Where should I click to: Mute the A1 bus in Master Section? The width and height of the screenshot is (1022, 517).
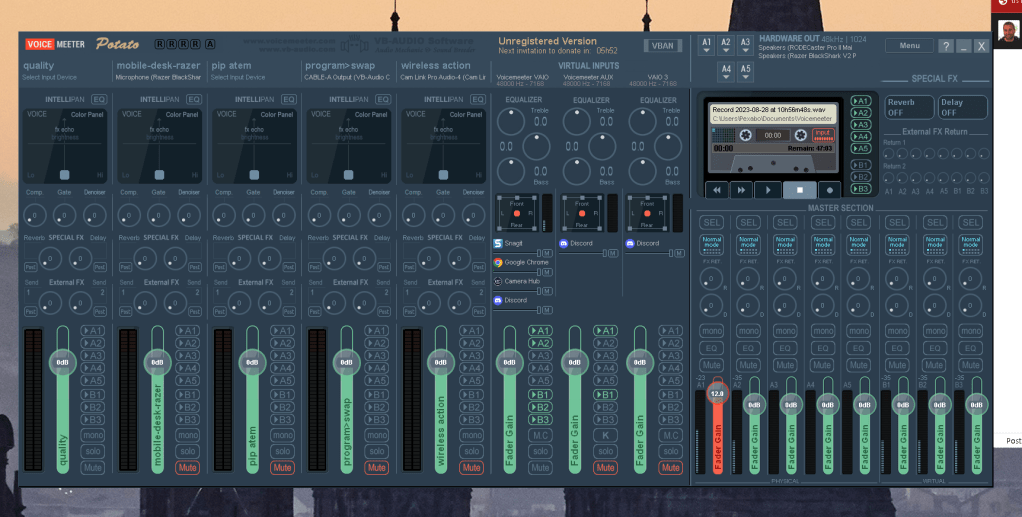tap(712, 365)
